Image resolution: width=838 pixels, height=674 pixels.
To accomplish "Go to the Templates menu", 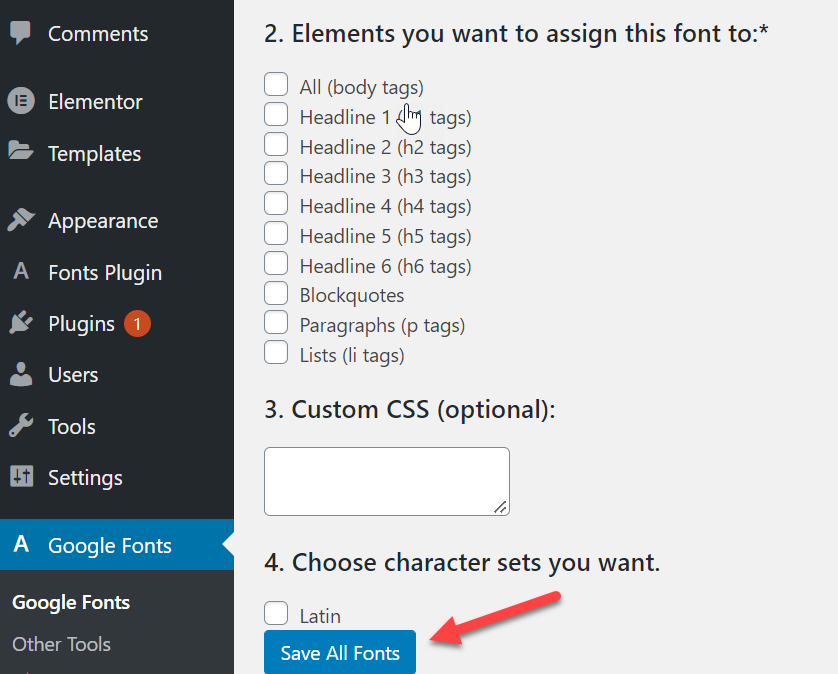I will pyautogui.click(x=117, y=153).
